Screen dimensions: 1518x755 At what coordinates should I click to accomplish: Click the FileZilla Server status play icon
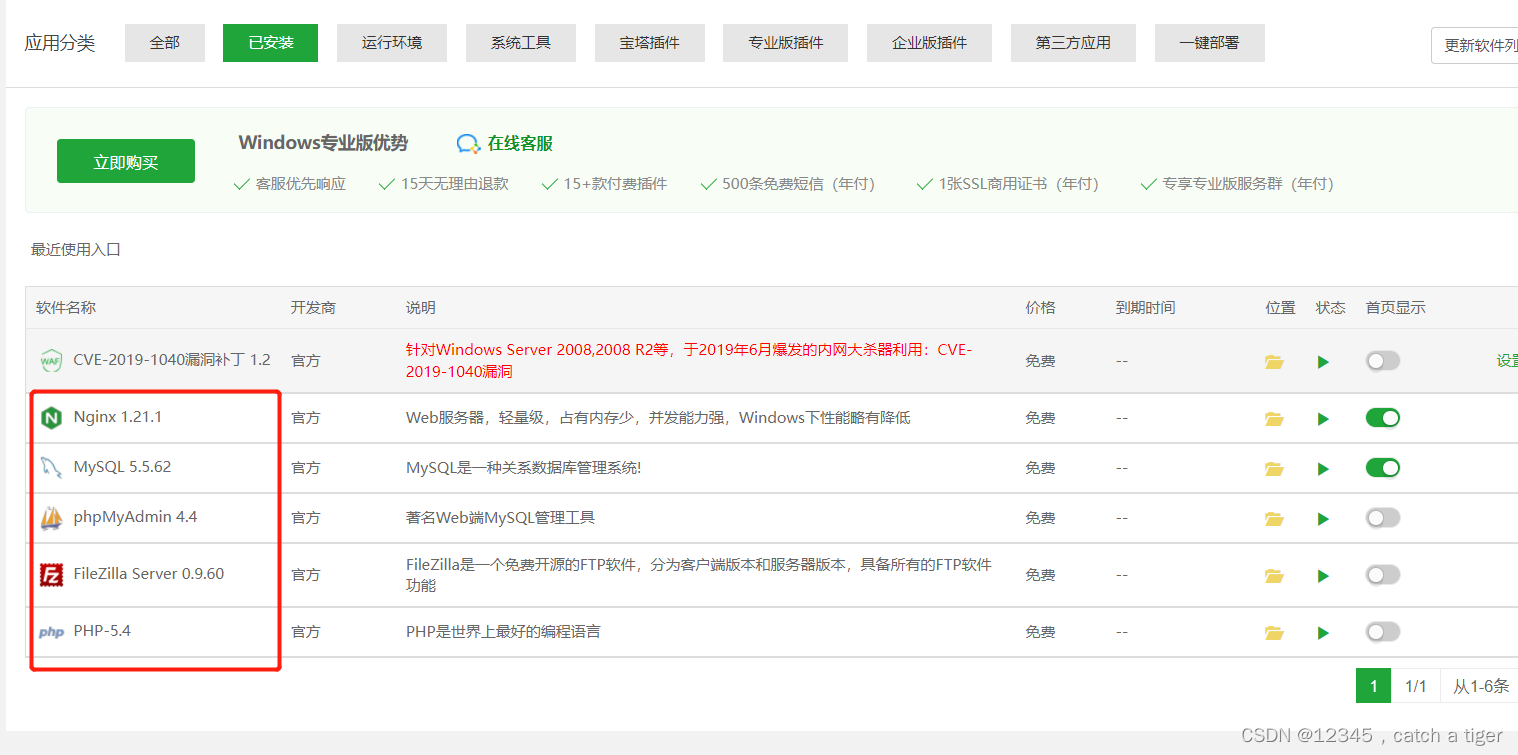tap(1324, 576)
